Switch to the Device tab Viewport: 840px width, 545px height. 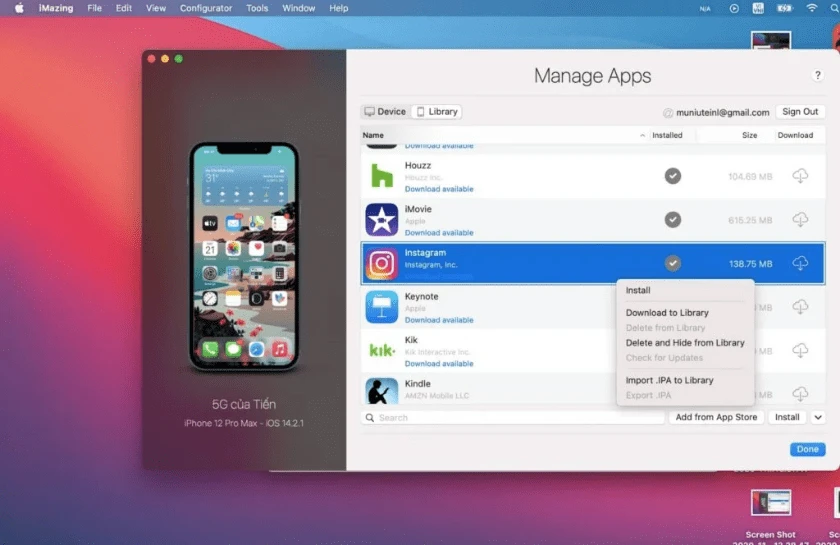pos(385,111)
